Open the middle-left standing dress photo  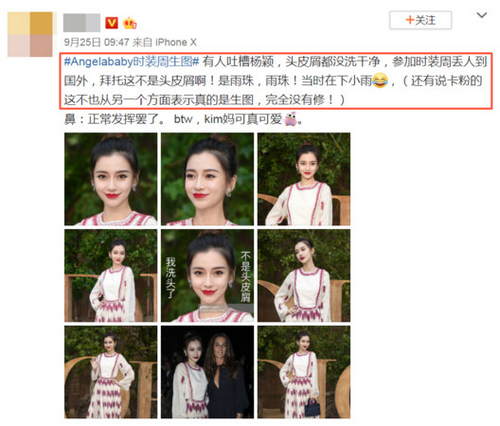[x=111, y=276]
